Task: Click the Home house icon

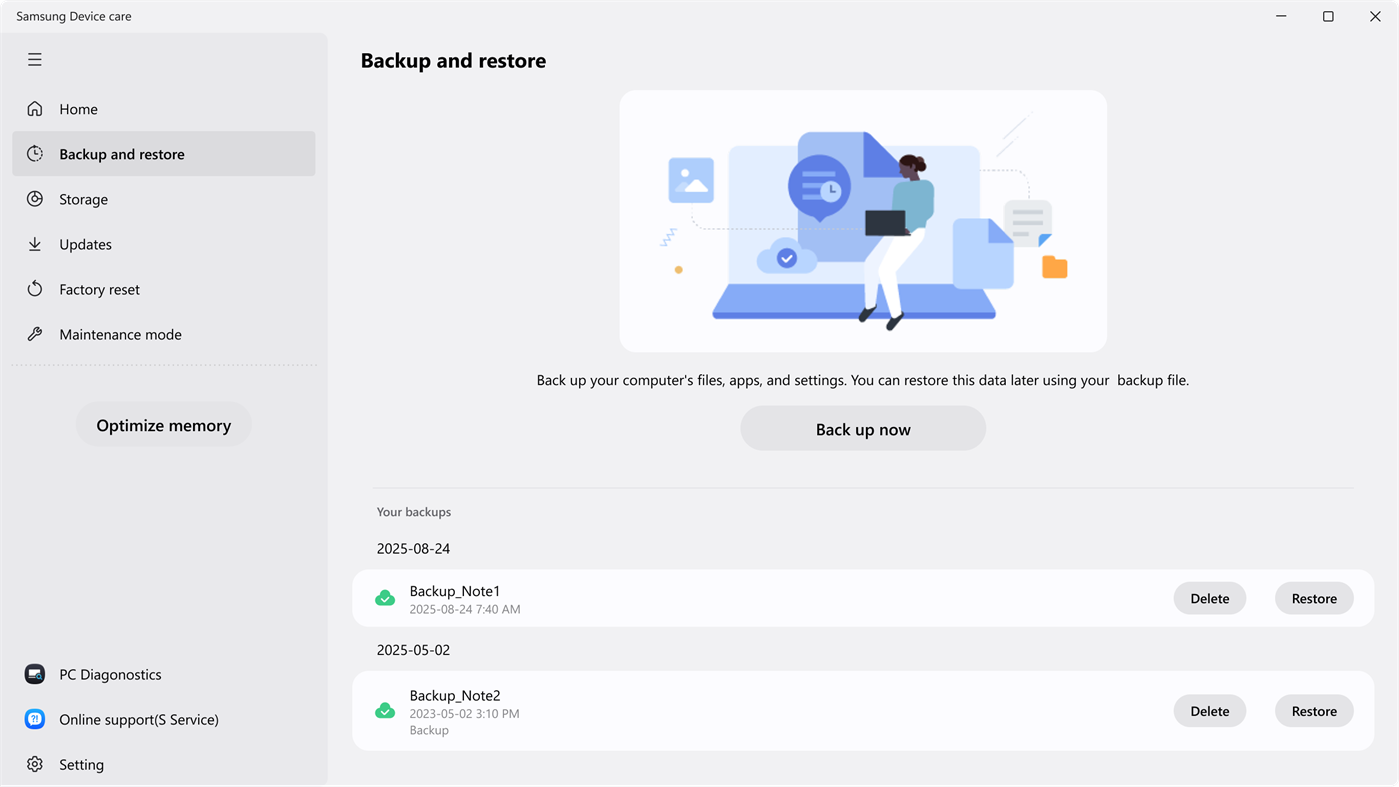Action: tap(35, 109)
